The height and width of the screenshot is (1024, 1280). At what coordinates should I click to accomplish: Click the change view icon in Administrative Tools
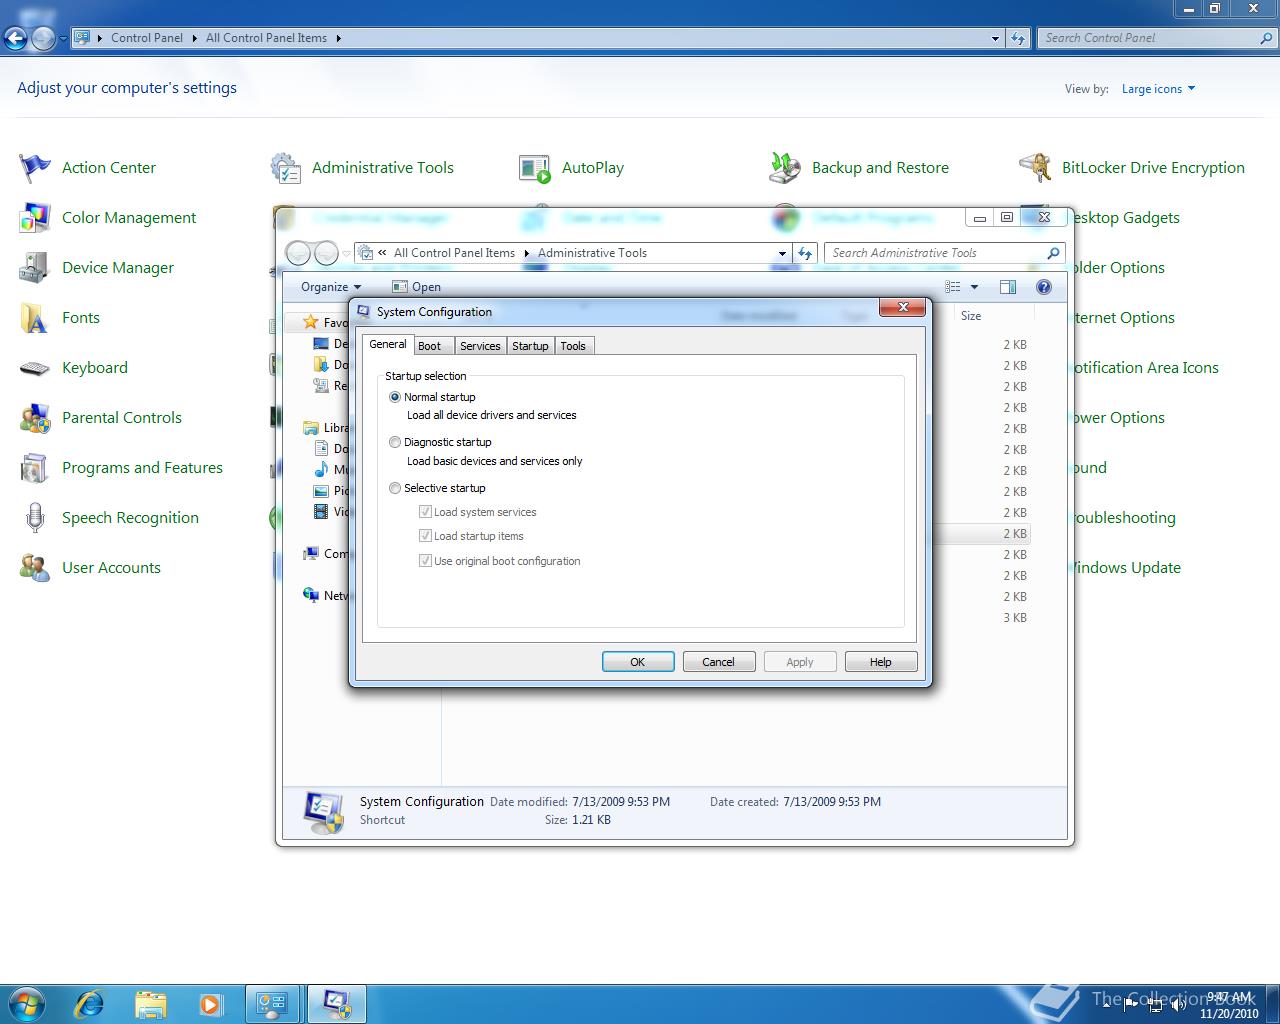coord(953,287)
